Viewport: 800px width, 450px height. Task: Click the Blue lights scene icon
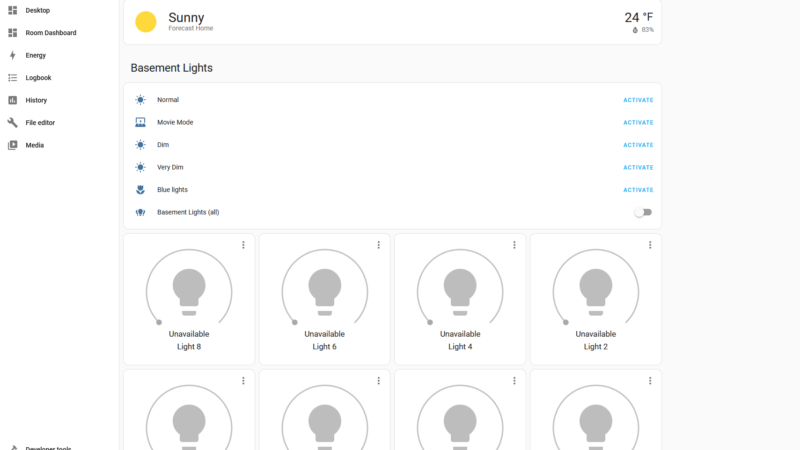click(141, 190)
